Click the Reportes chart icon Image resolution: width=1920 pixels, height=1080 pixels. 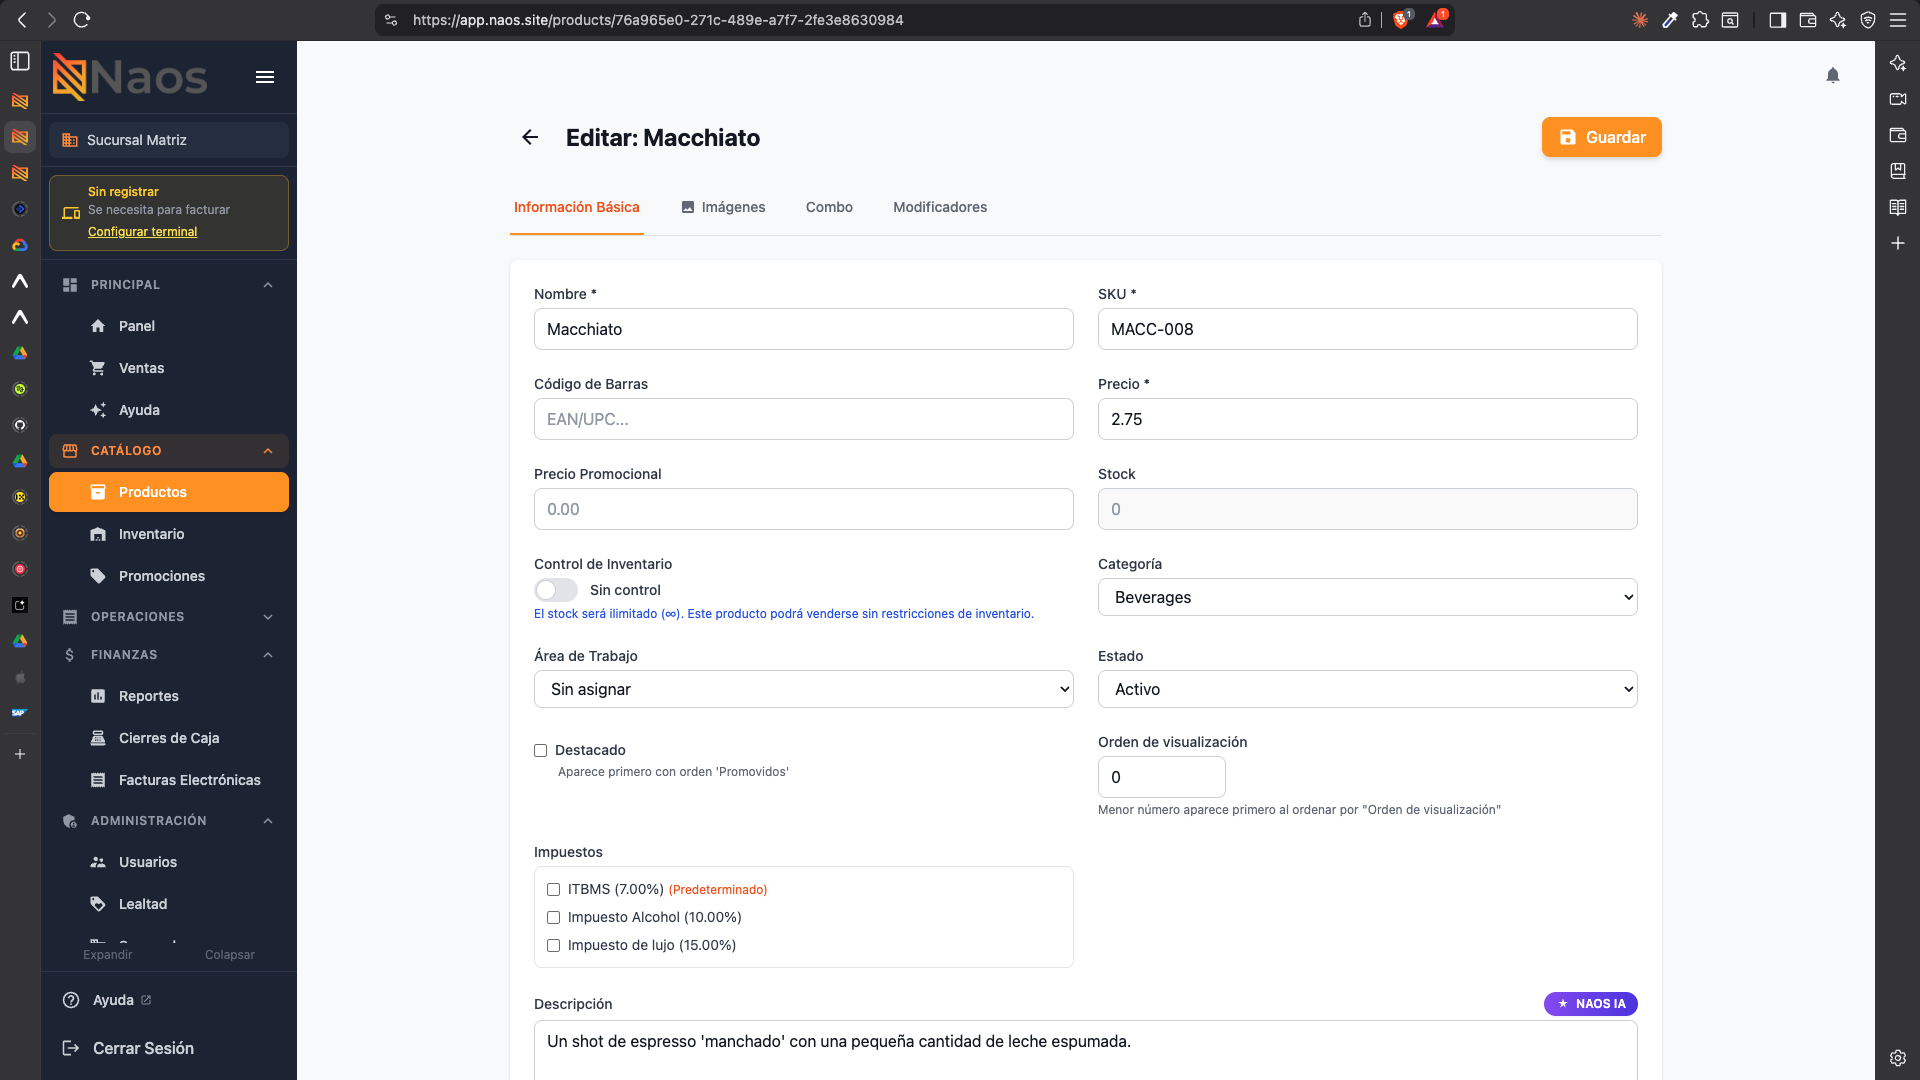pos(98,696)
